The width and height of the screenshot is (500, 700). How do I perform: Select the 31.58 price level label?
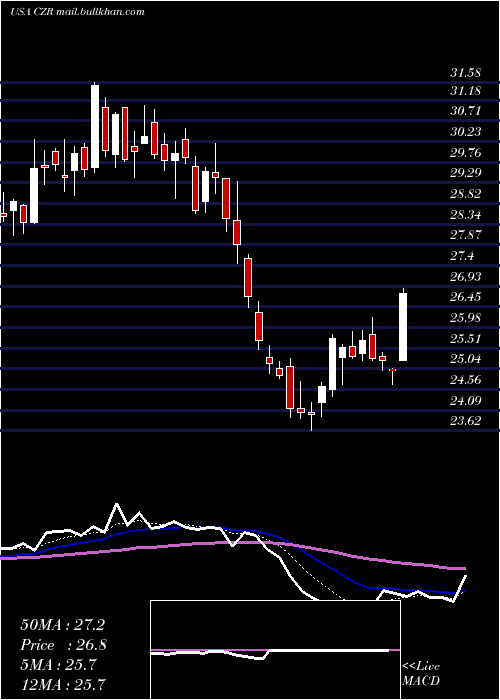(465, 72)
